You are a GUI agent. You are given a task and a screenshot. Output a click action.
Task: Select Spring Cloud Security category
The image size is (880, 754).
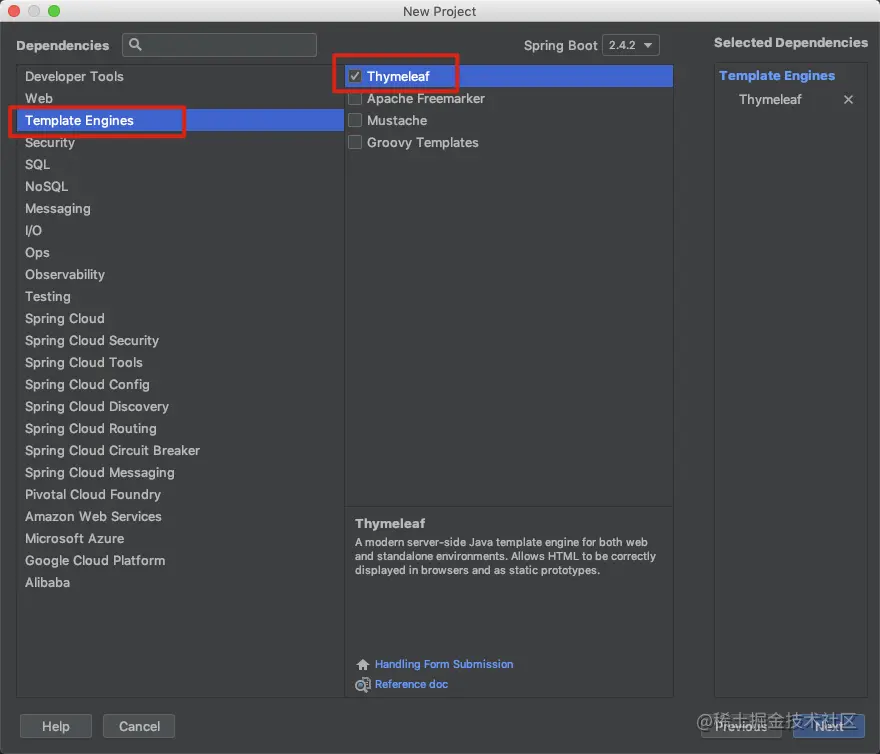[180, 340]
